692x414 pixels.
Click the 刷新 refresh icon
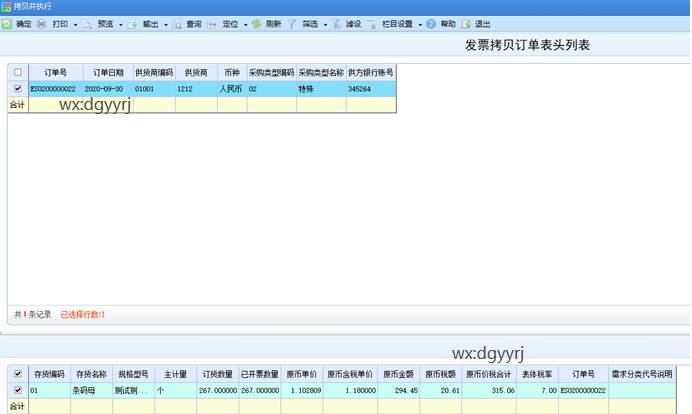point(257,23)
